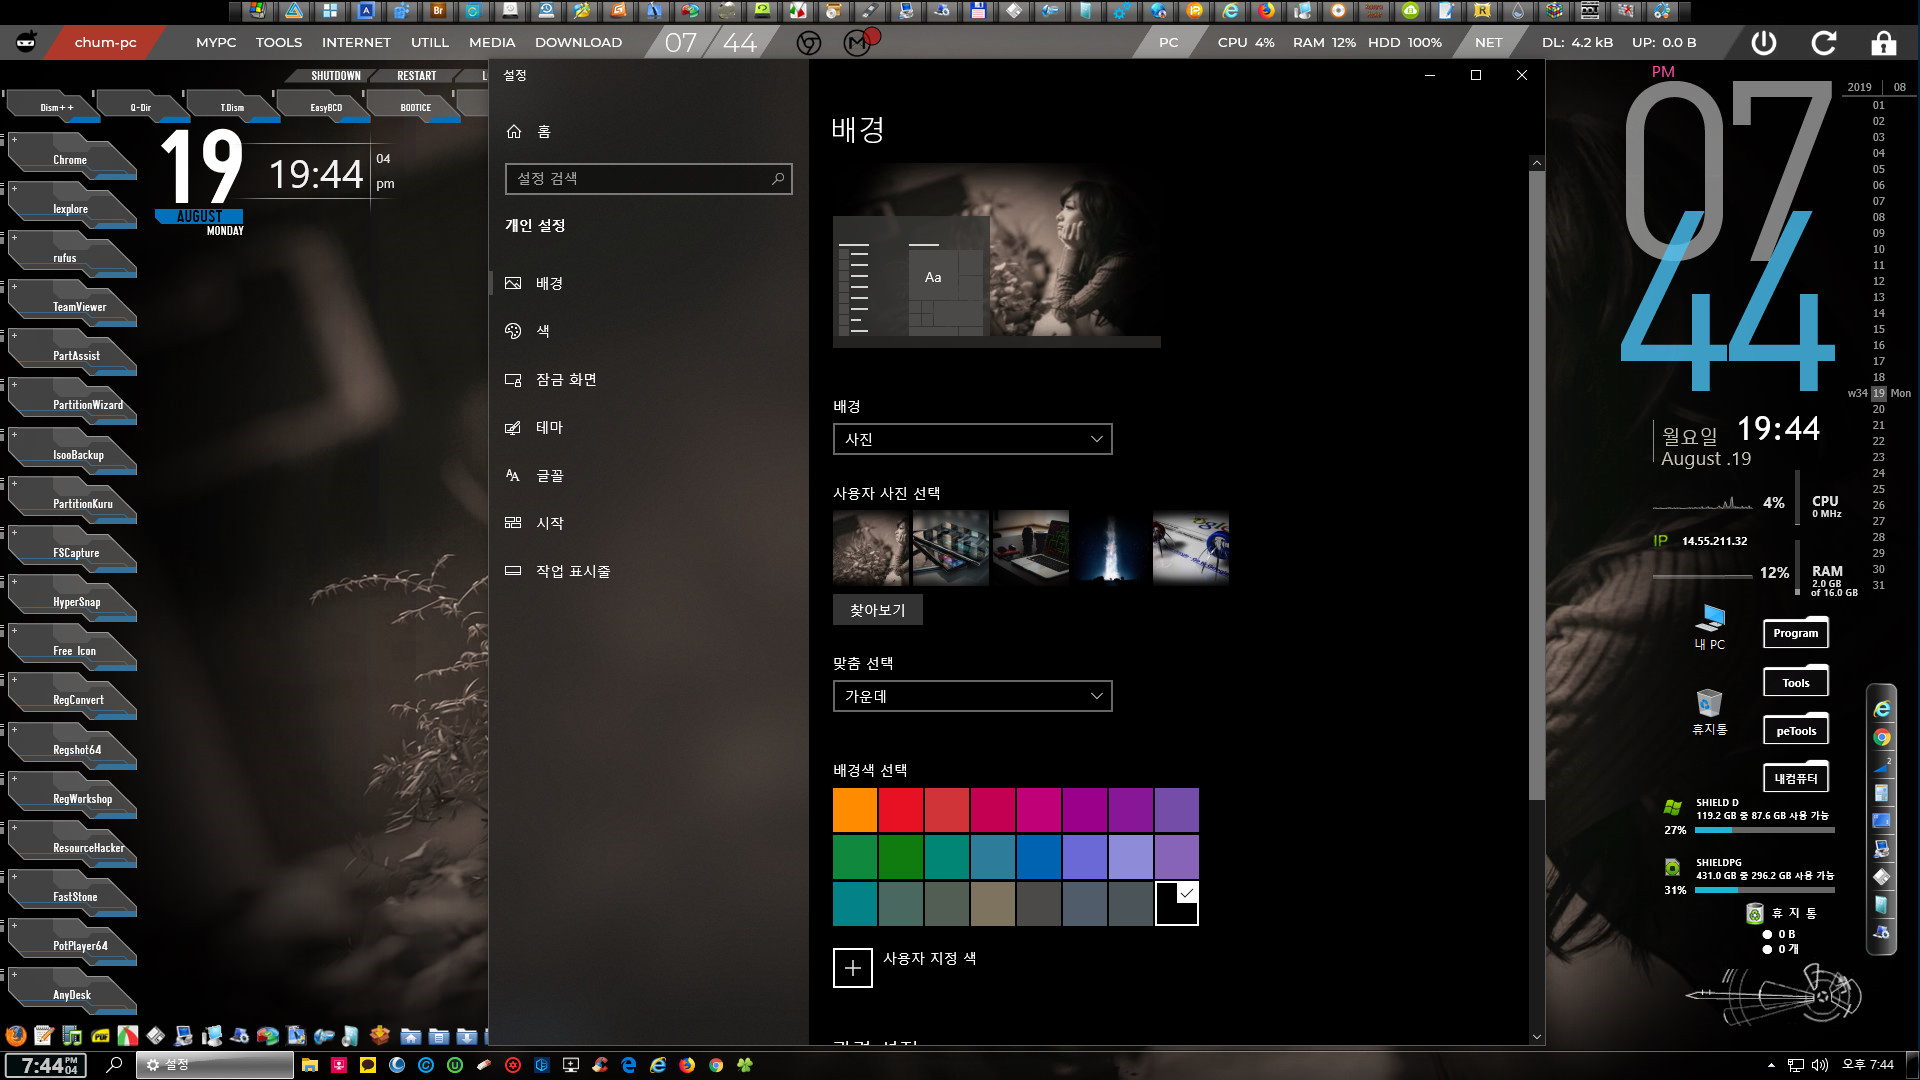Pick the bright red background color swatch
Screen dimensions: 1920x1080
click(901, 810)
